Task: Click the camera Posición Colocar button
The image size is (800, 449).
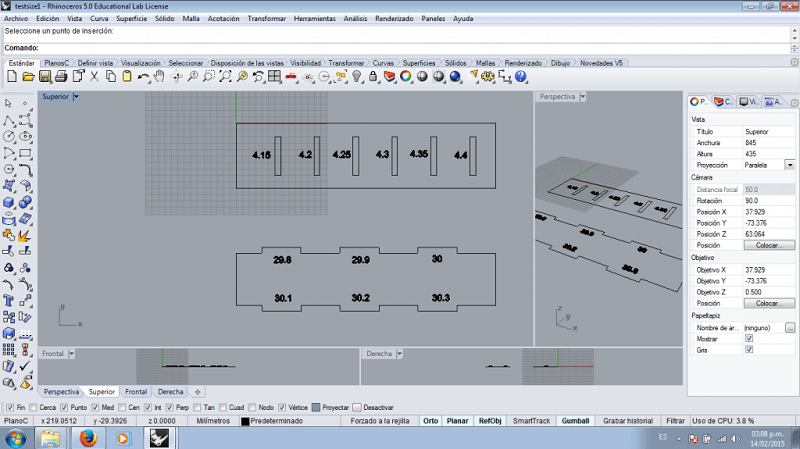Action: click(x=769, y=245)
